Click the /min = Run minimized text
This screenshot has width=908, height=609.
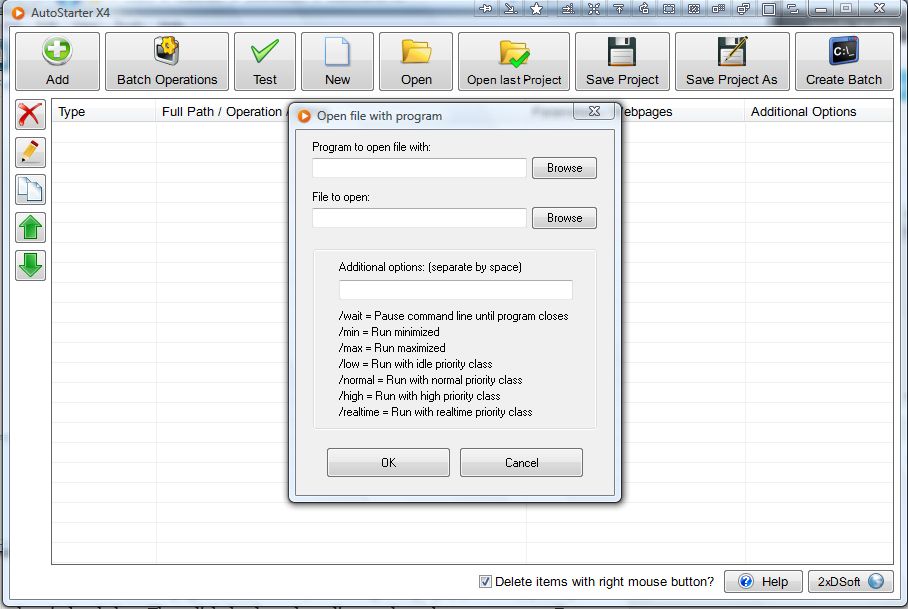389,332
